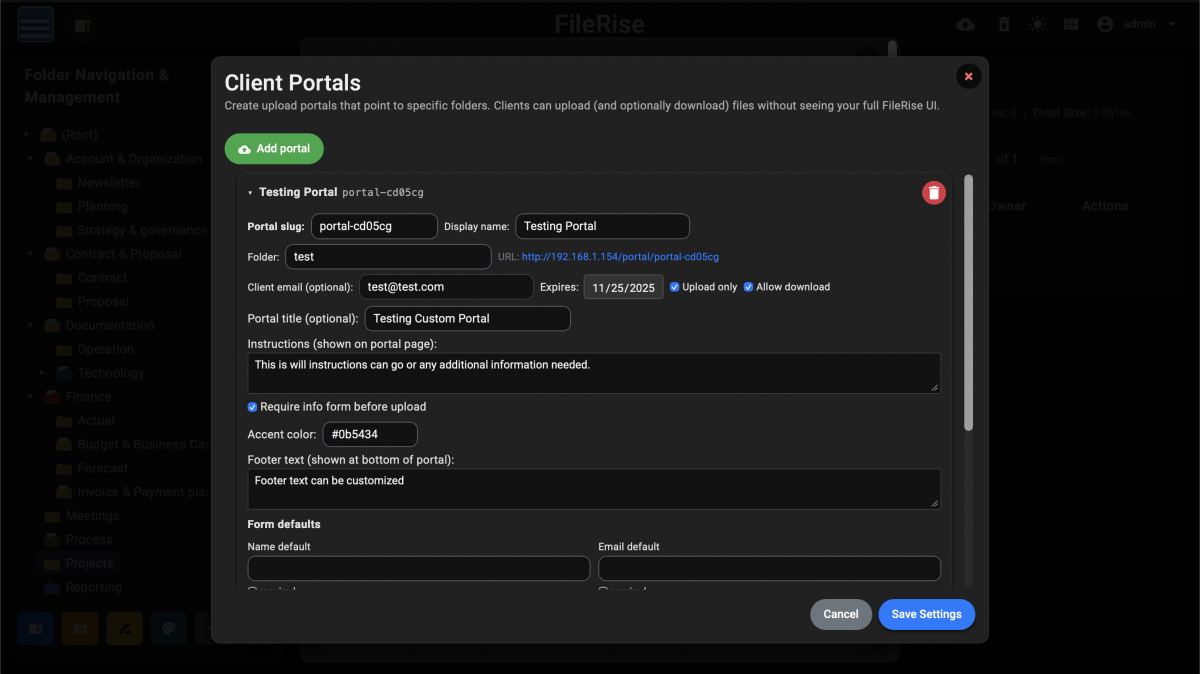Select the Projects folder in the tree

89,563
